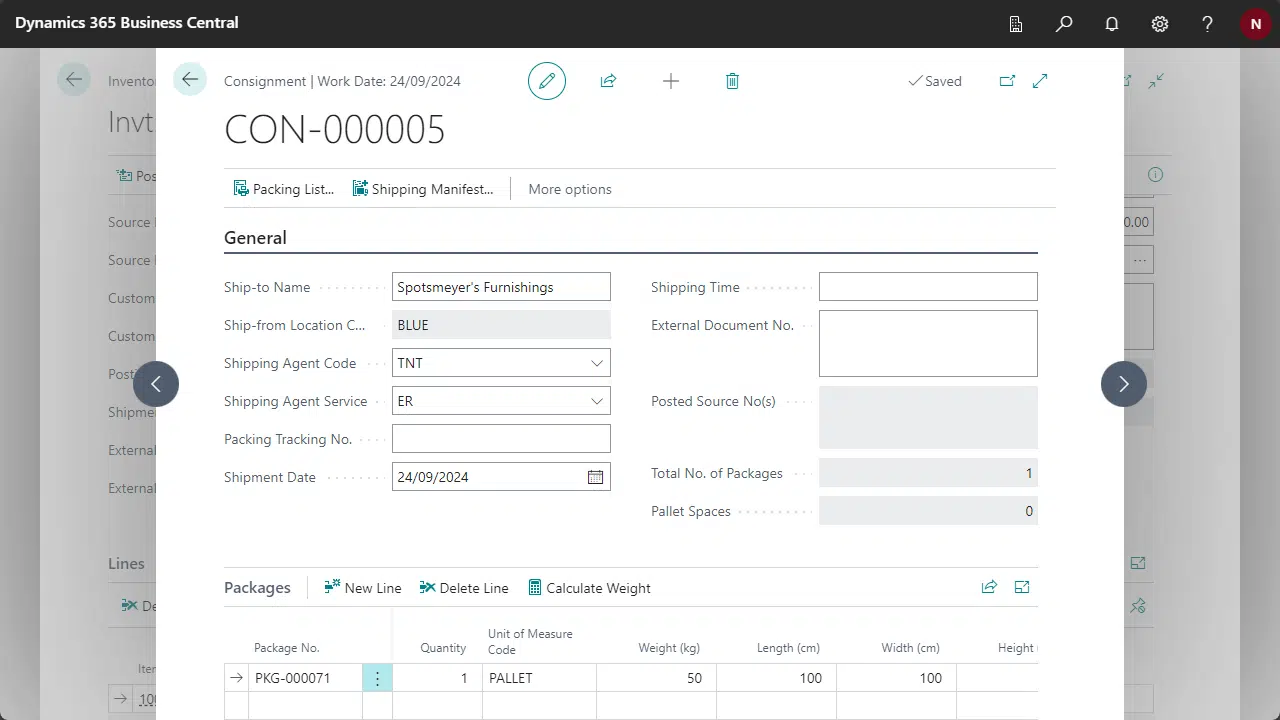Click the Pallet Spaces value 0
The image size is (1280, 720).
coord(928,511)
